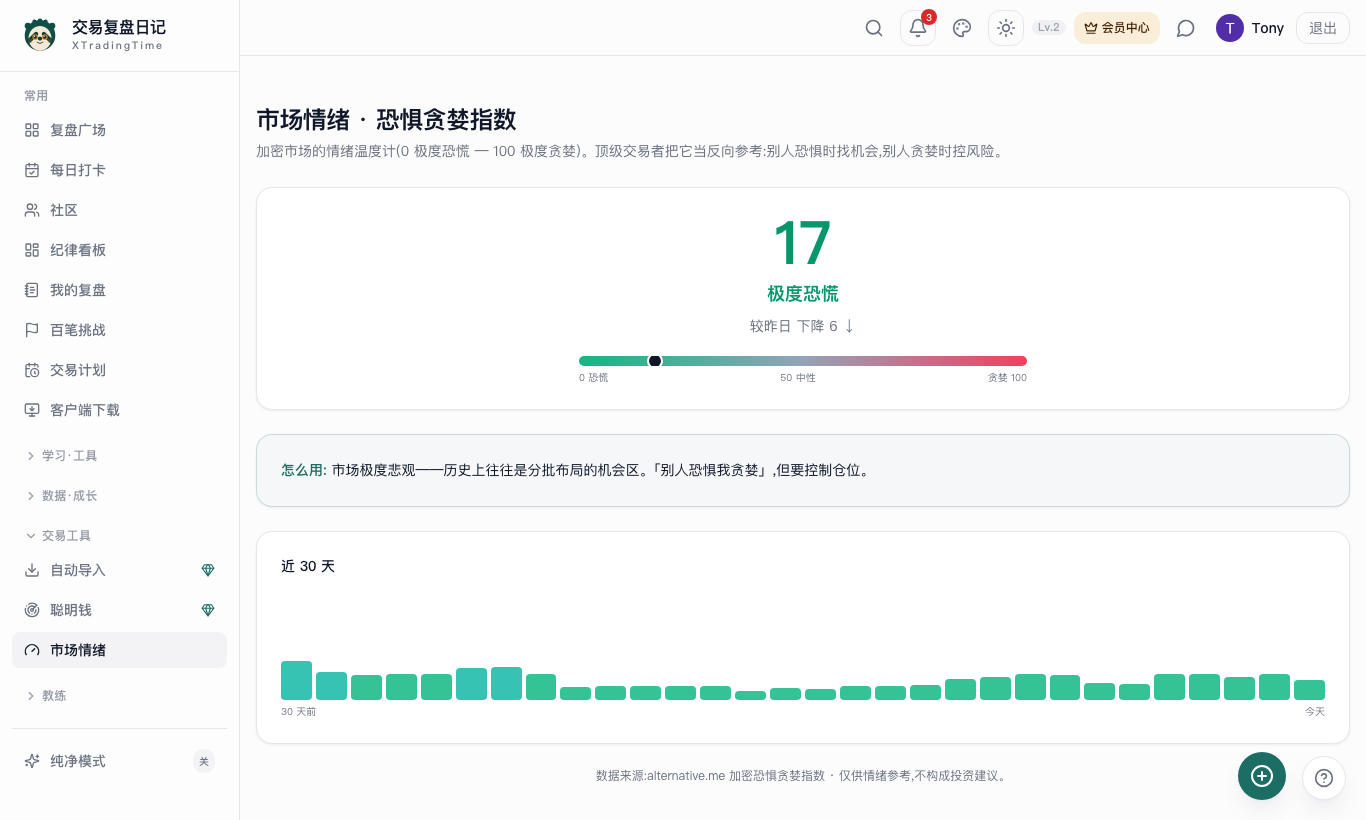
Task: Click the 数据来源 alternative.me footer text
Action: pos(803,775)
